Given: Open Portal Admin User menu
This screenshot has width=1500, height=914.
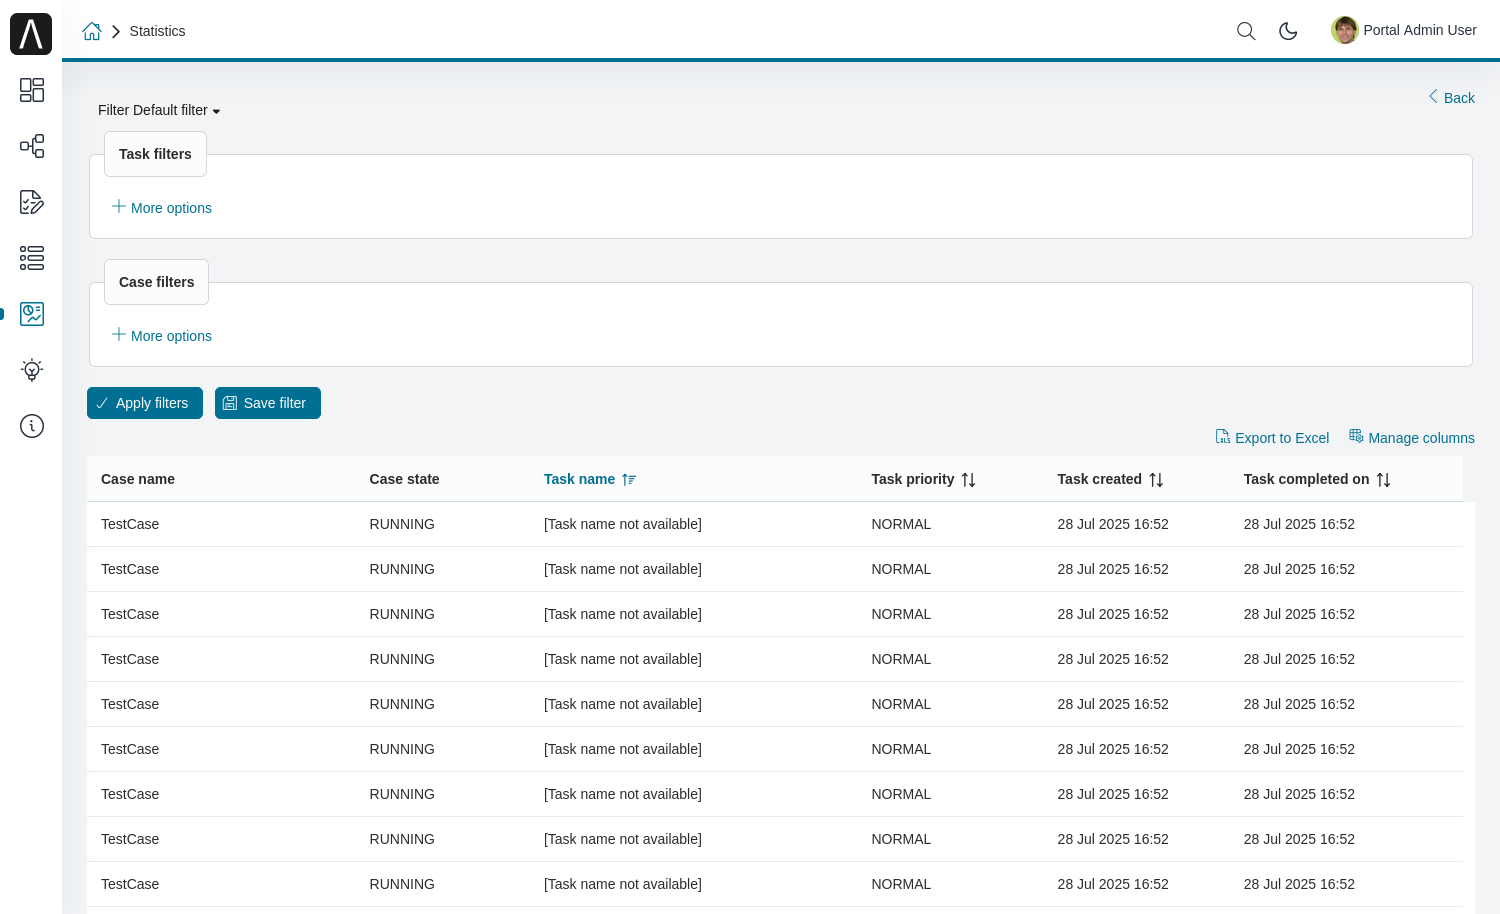Looking at the screenshot, I should pos(1404,30).
